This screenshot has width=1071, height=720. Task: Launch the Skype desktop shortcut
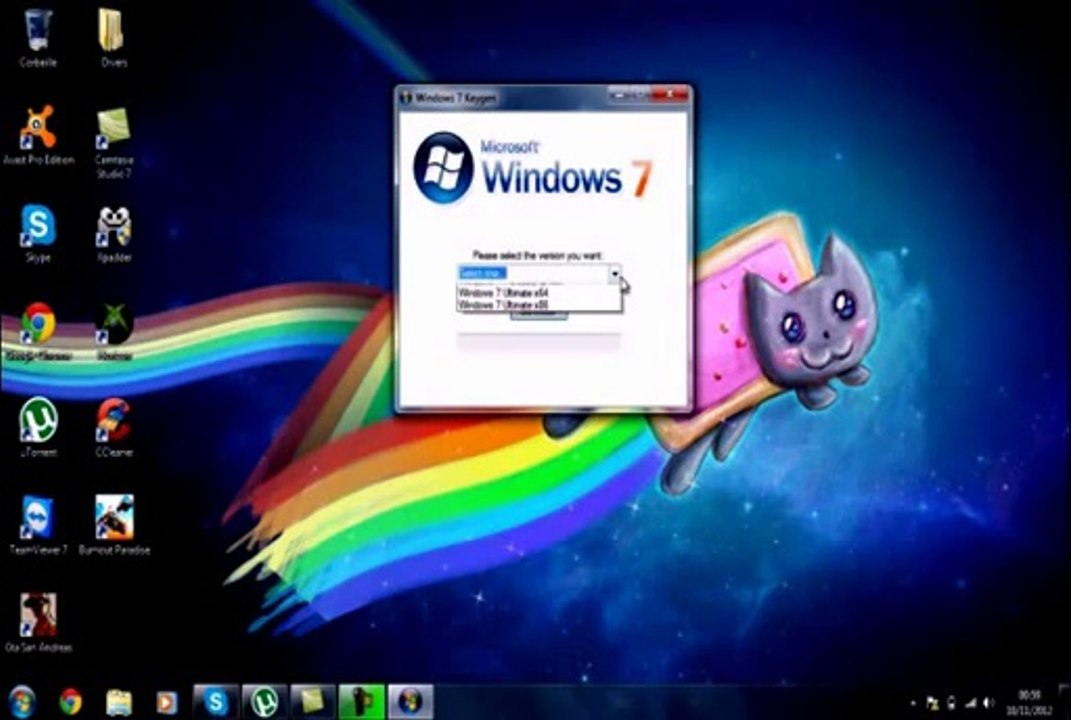[x=38, y=232]
